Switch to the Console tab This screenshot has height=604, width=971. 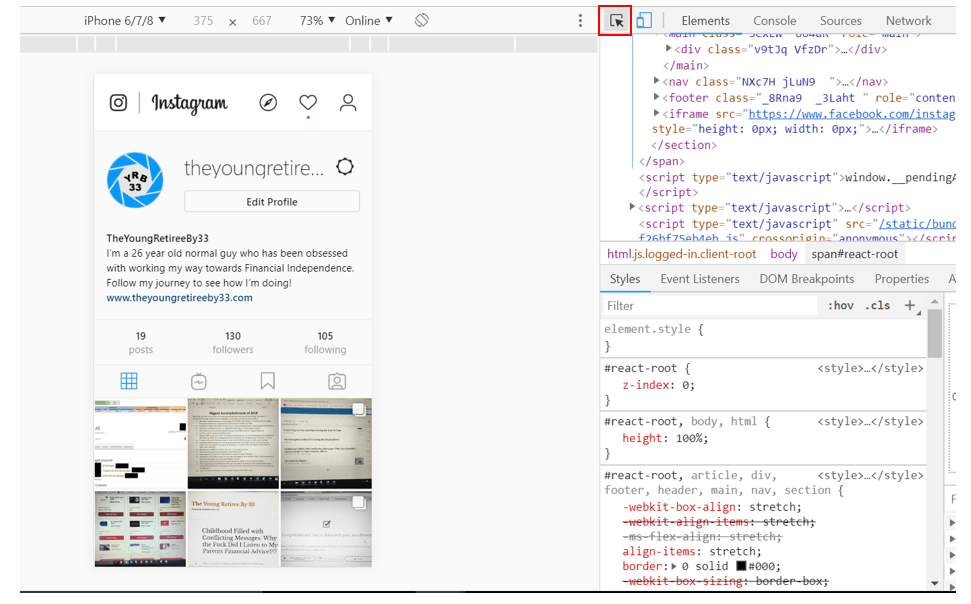click(774, 20)
